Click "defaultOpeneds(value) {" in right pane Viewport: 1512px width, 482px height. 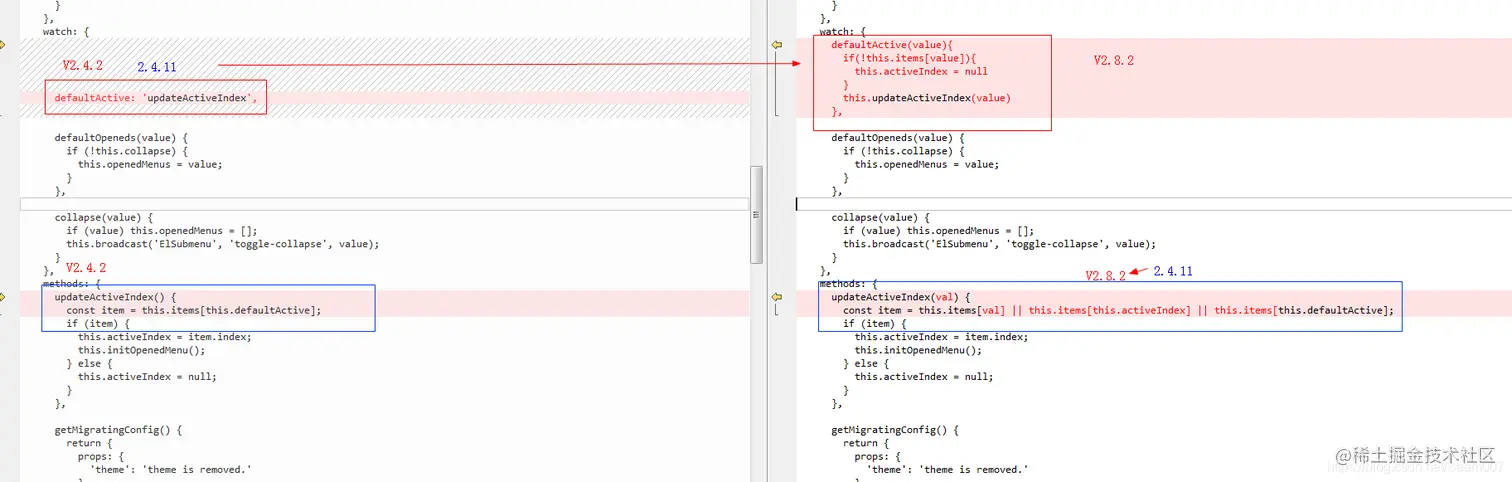click(898, 137)
